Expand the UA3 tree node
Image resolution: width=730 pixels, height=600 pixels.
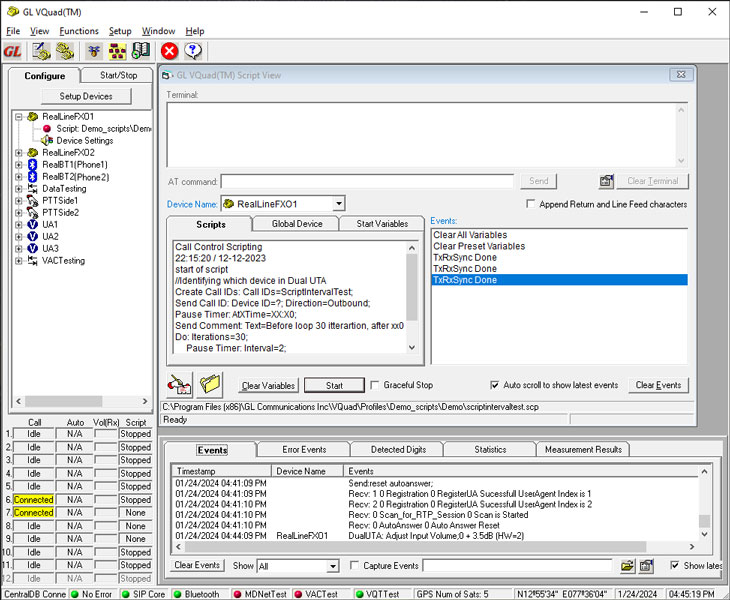(19, 249)
